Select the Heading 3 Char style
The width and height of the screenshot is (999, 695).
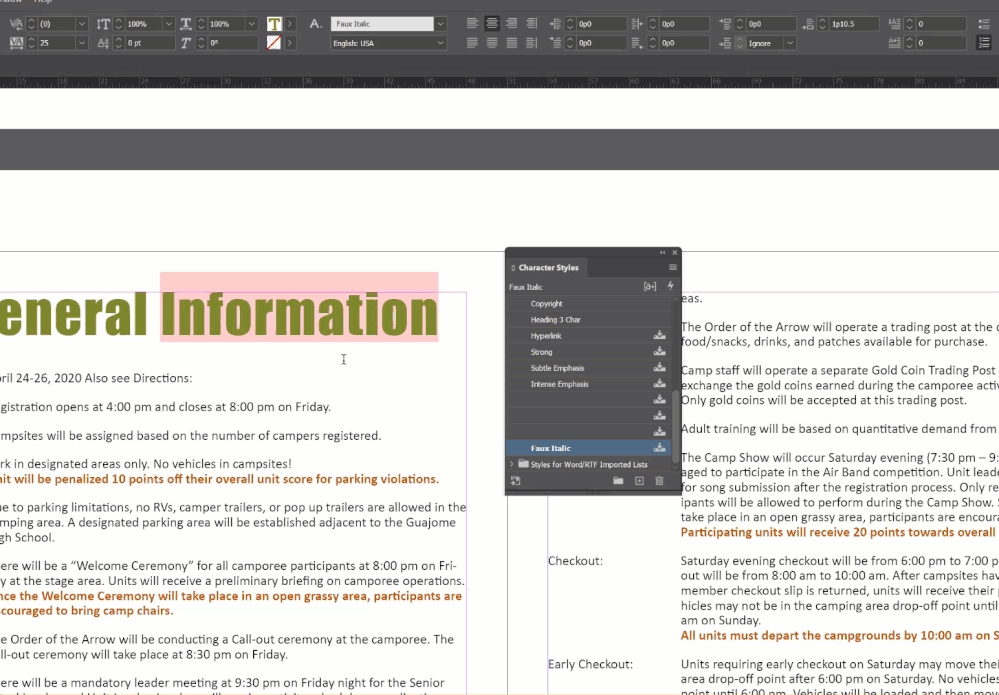[589, 320]
